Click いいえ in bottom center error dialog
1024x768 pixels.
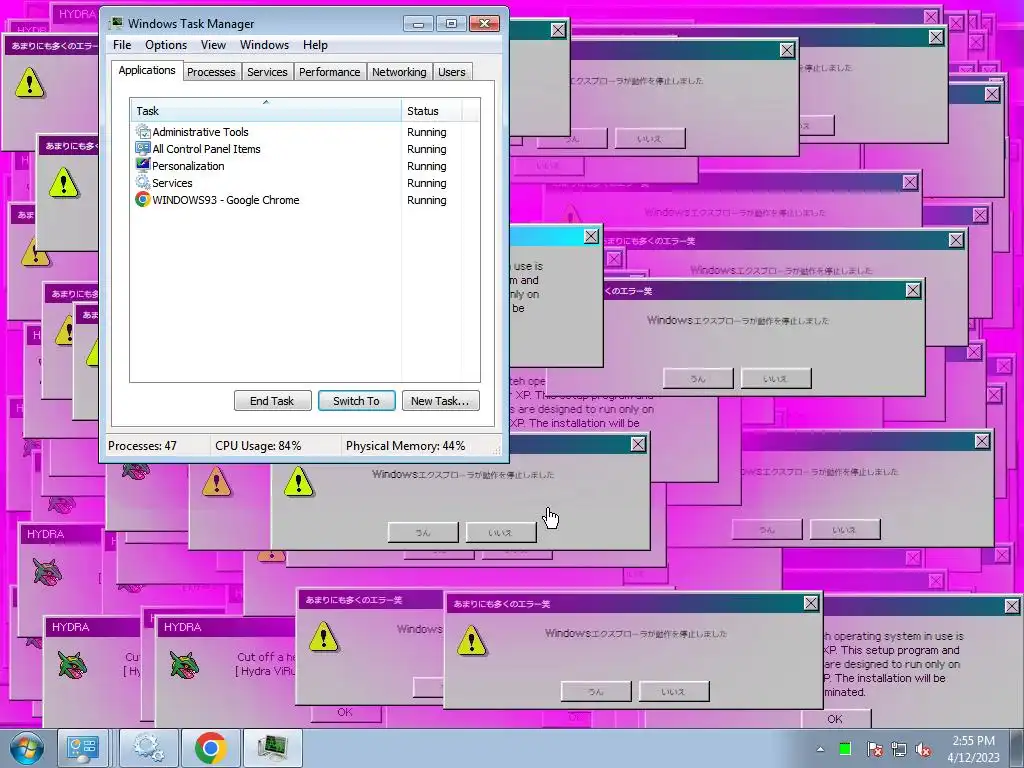(674, 692)
